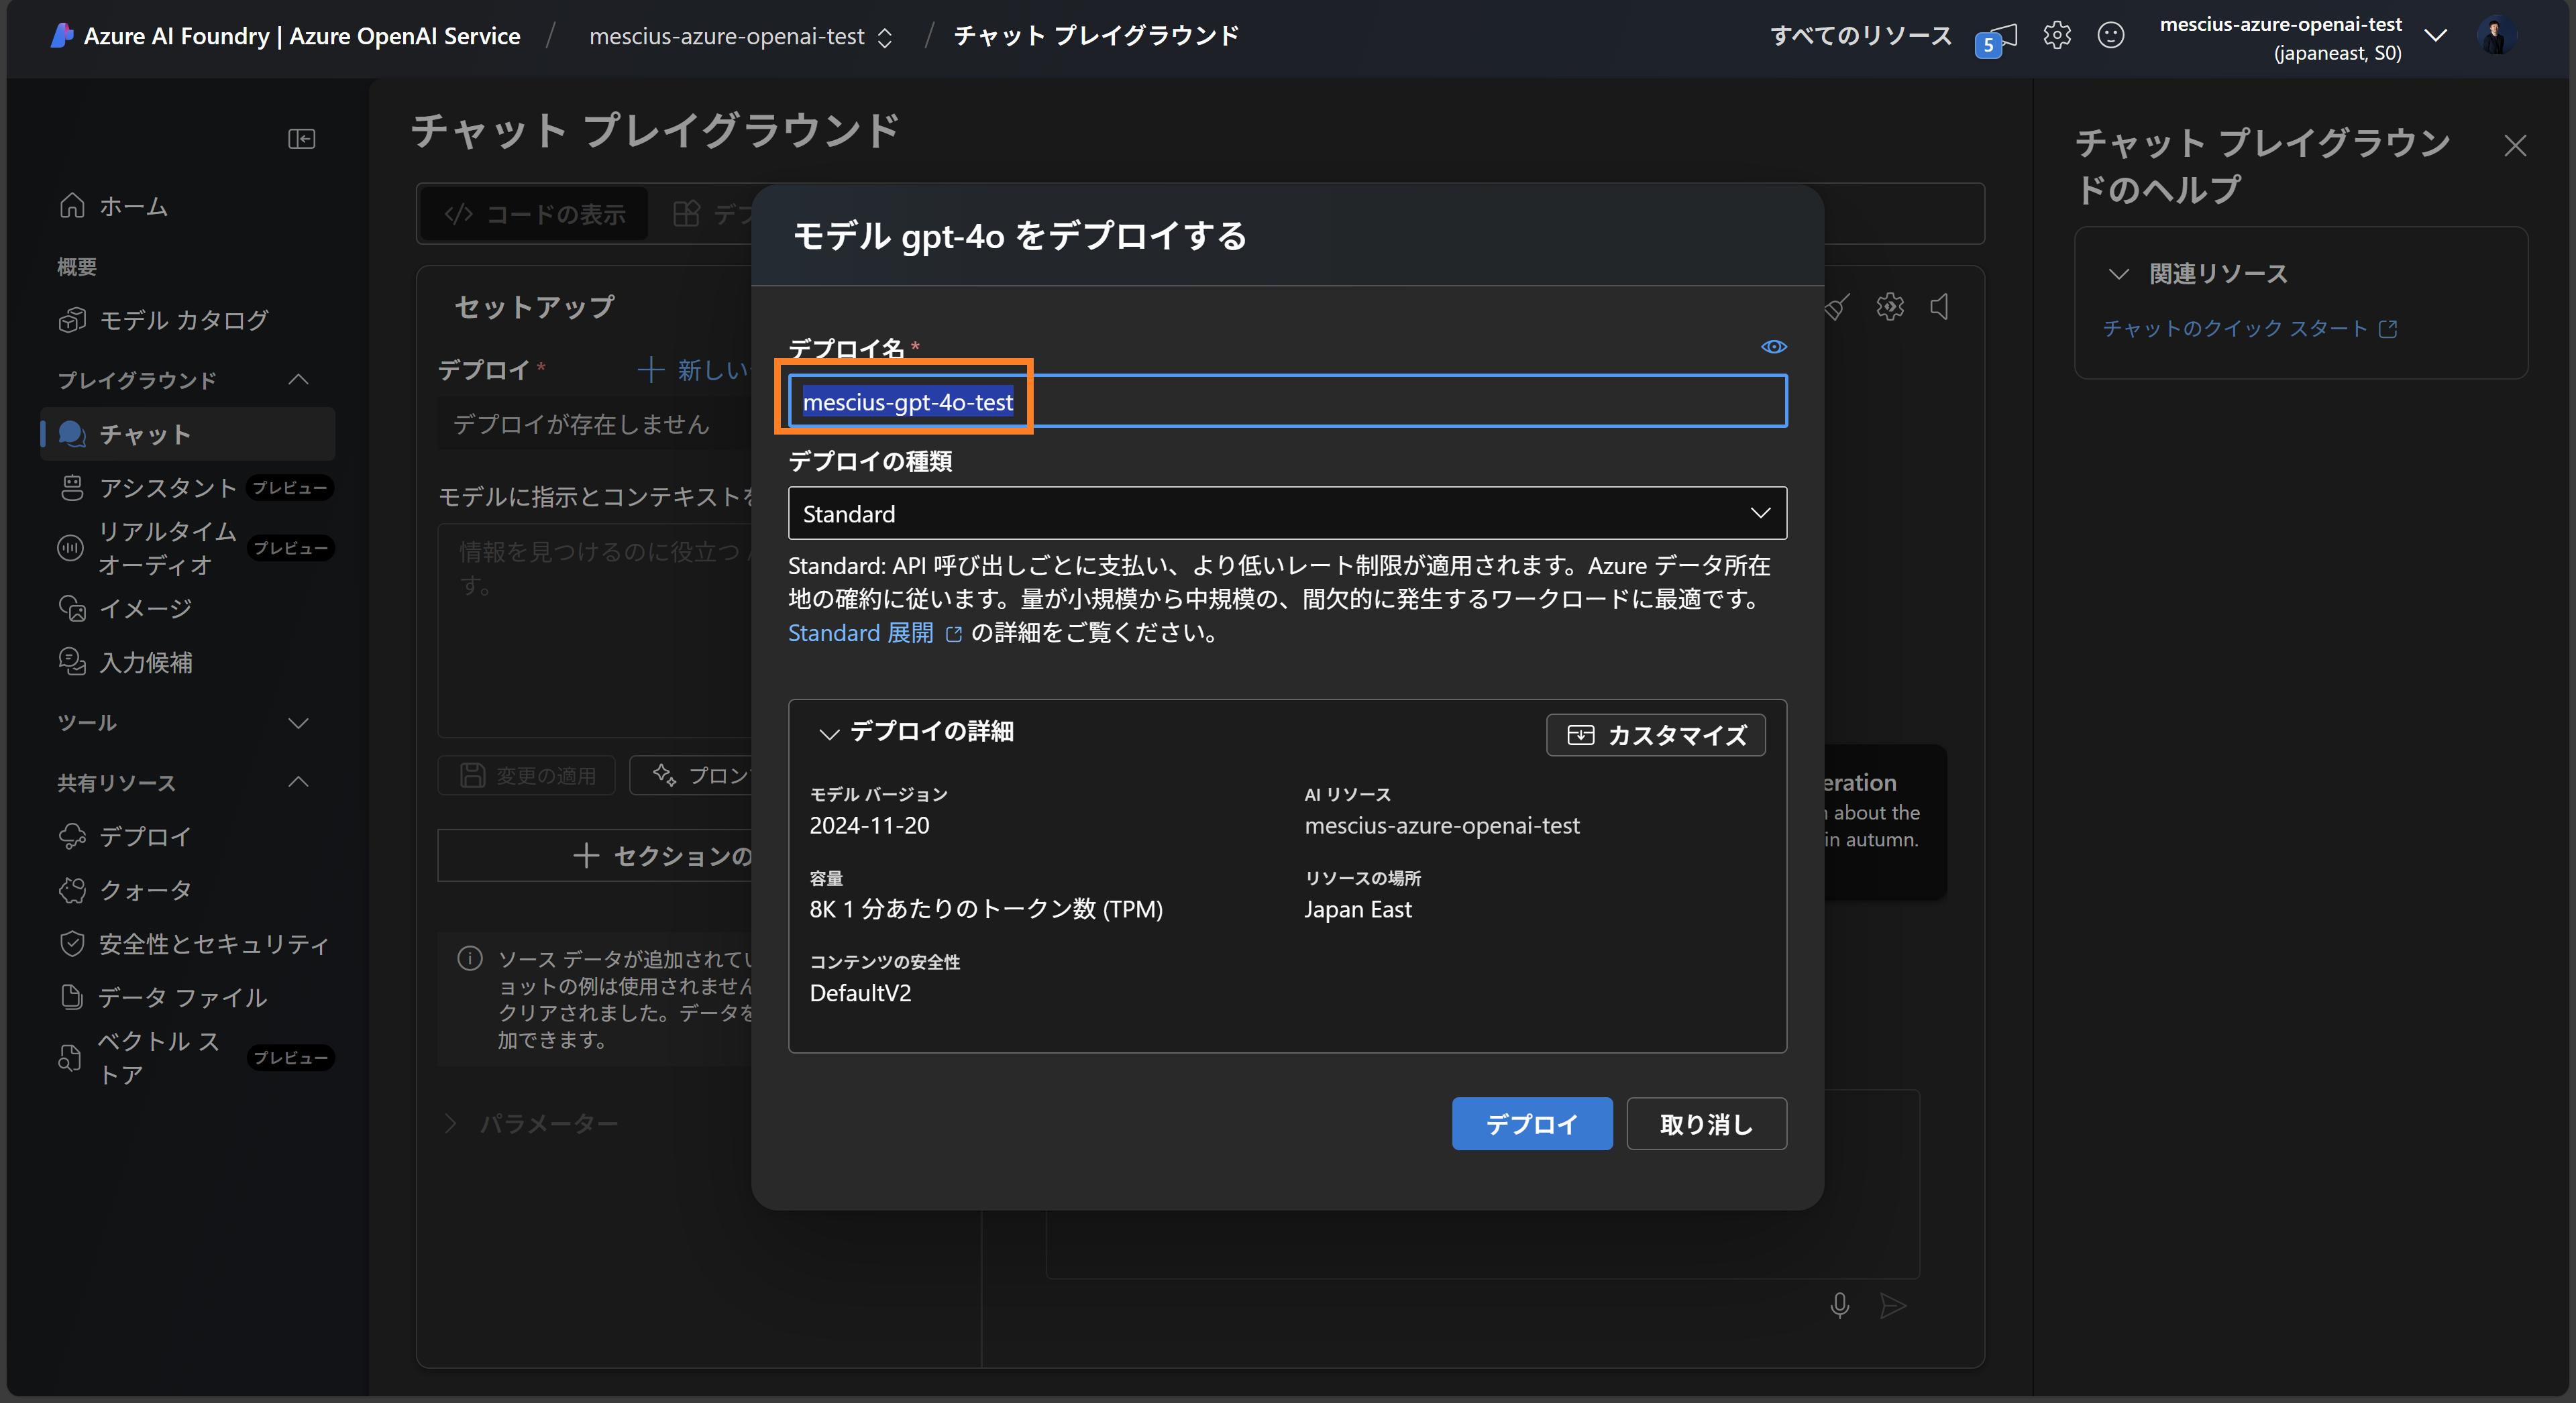
Task: Open チャットのクイック スタート link
Action: [x=2249, y=329]
